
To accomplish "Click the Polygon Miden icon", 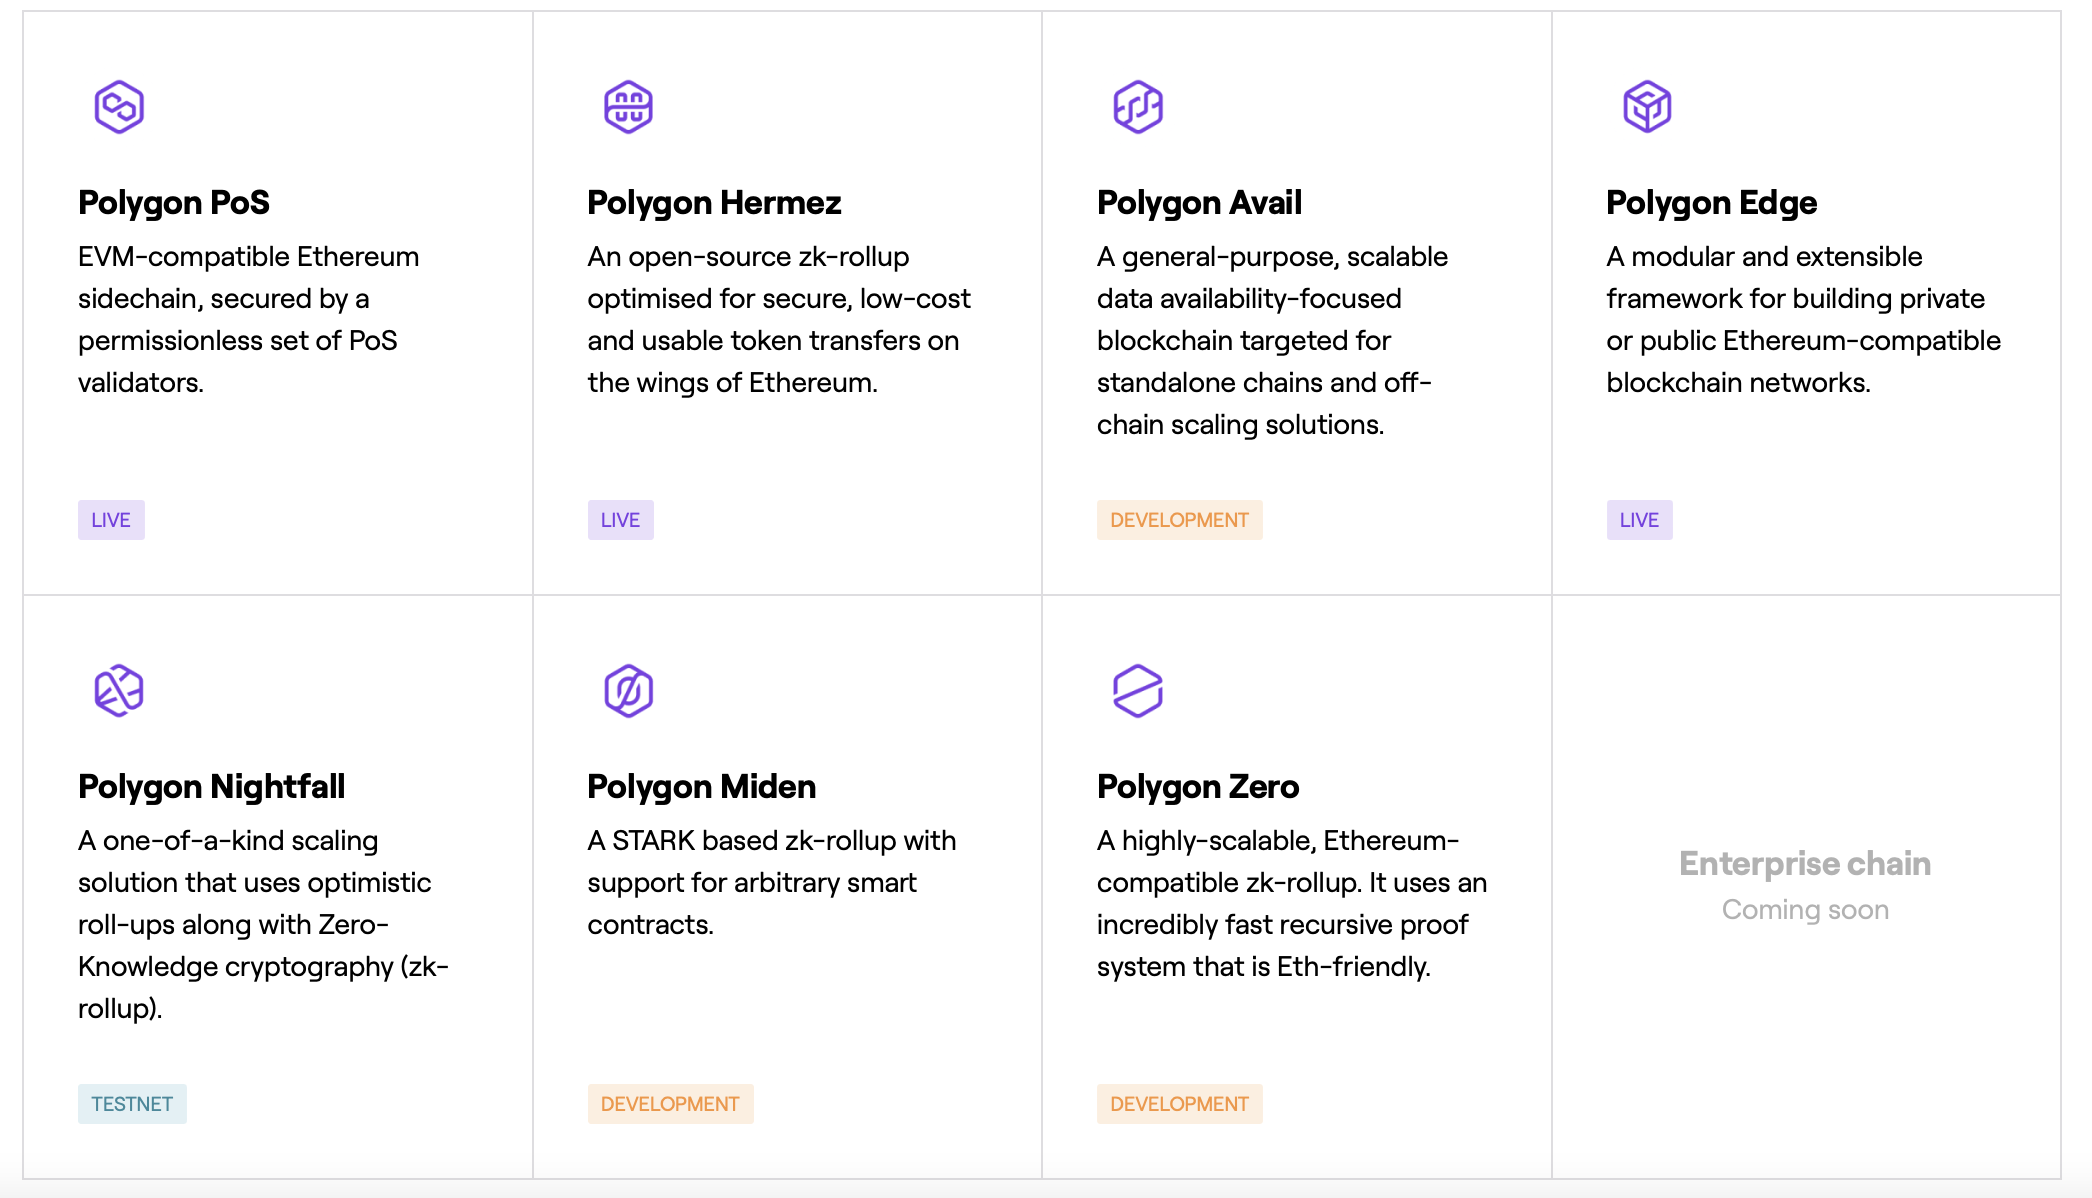I will [627, 690].
